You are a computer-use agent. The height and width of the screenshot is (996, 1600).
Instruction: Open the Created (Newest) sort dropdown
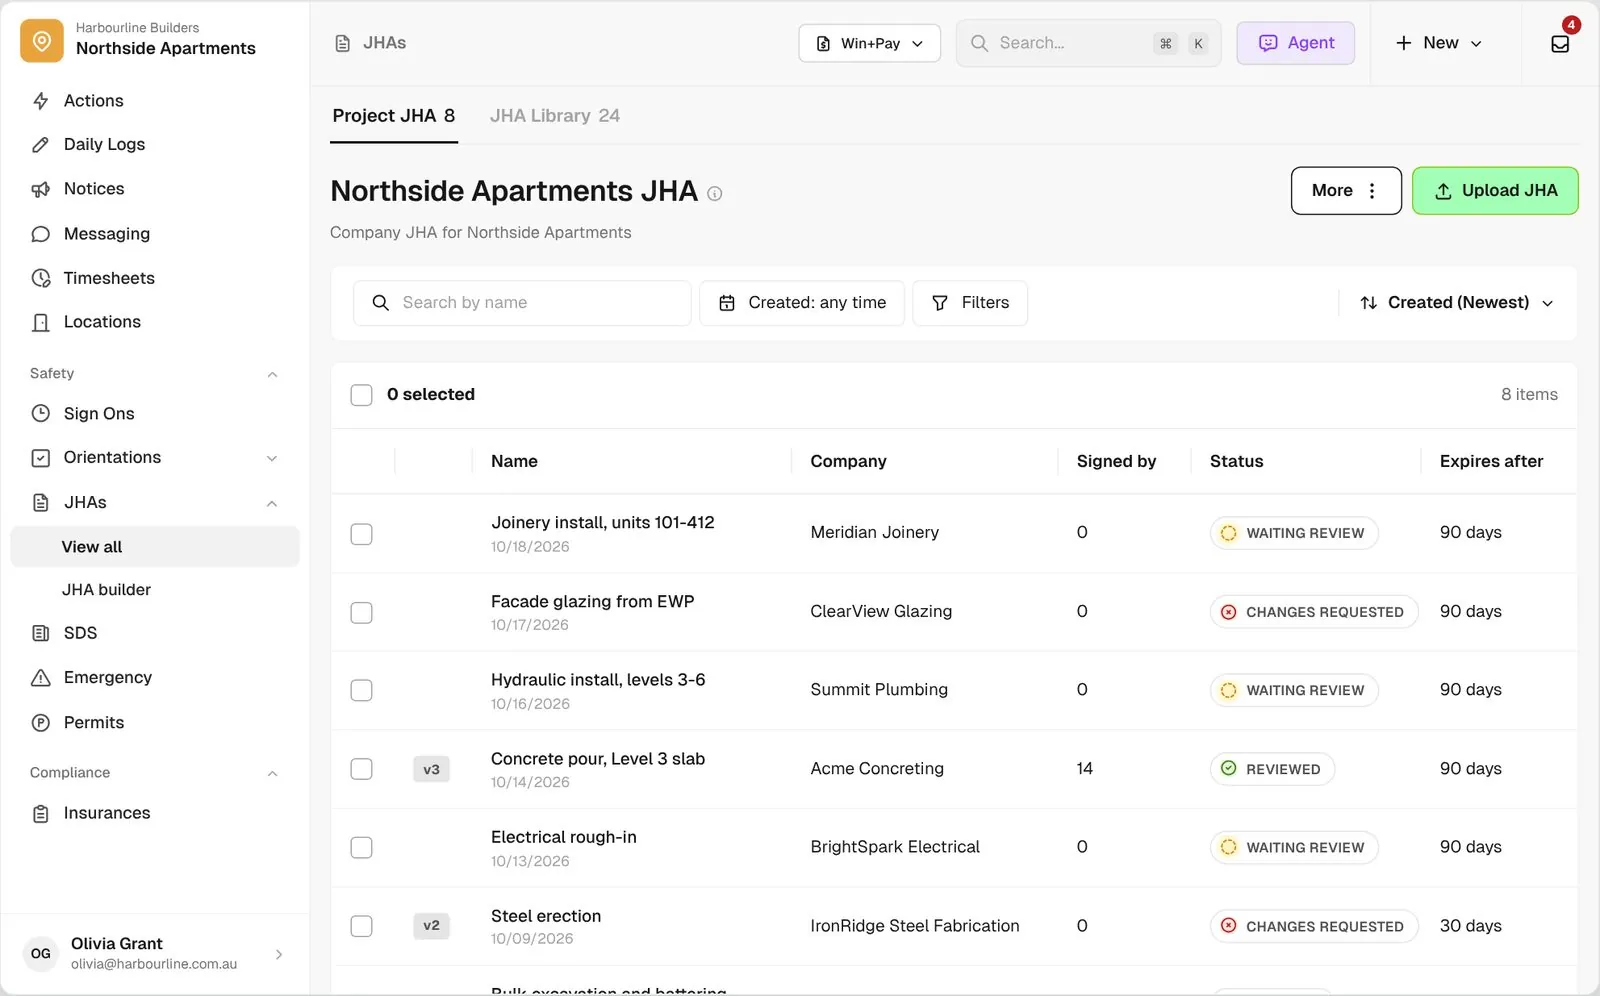click(1456, 303)
